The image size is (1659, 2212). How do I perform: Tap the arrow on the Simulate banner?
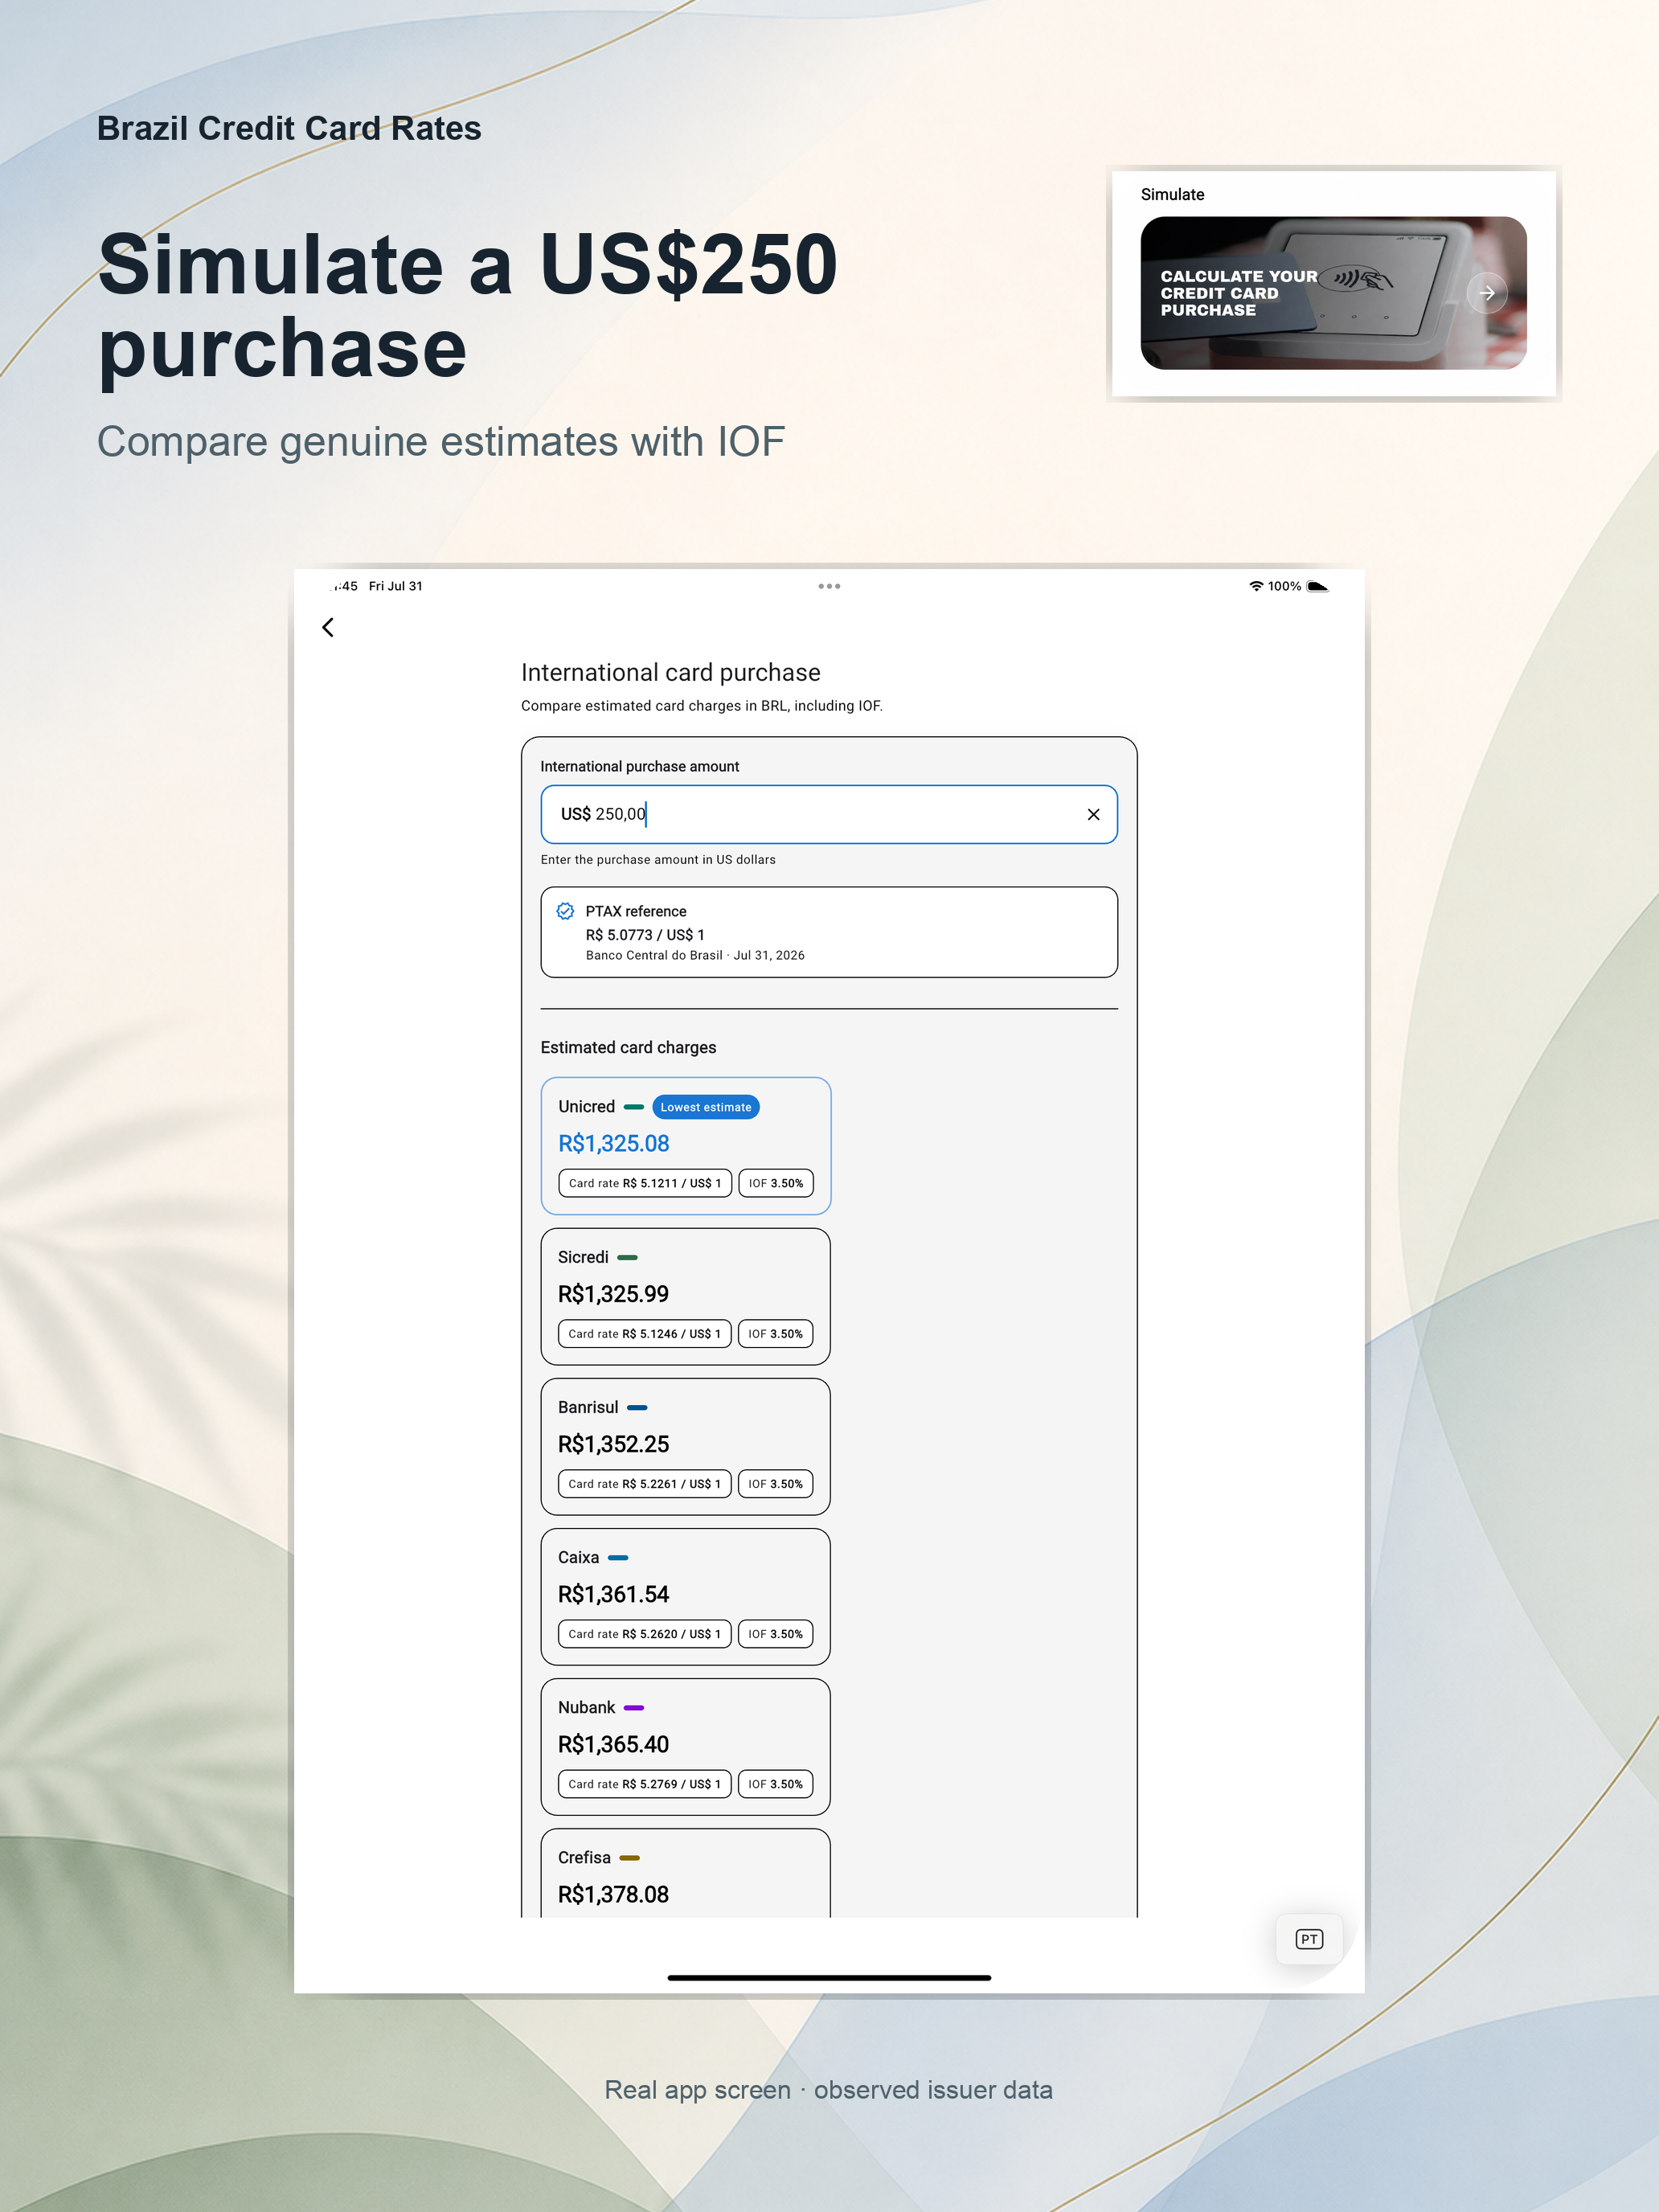1487,293
